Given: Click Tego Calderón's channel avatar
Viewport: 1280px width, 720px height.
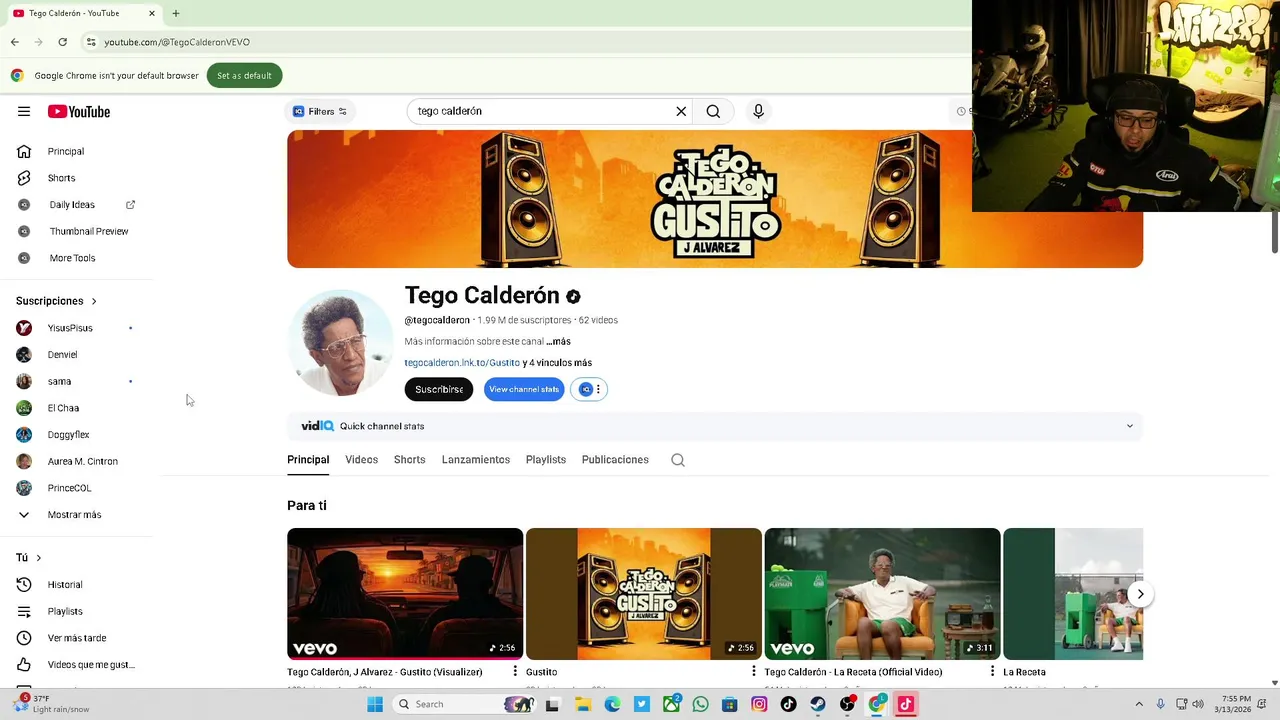Looking at the screenshot, I should click(340, 343).
